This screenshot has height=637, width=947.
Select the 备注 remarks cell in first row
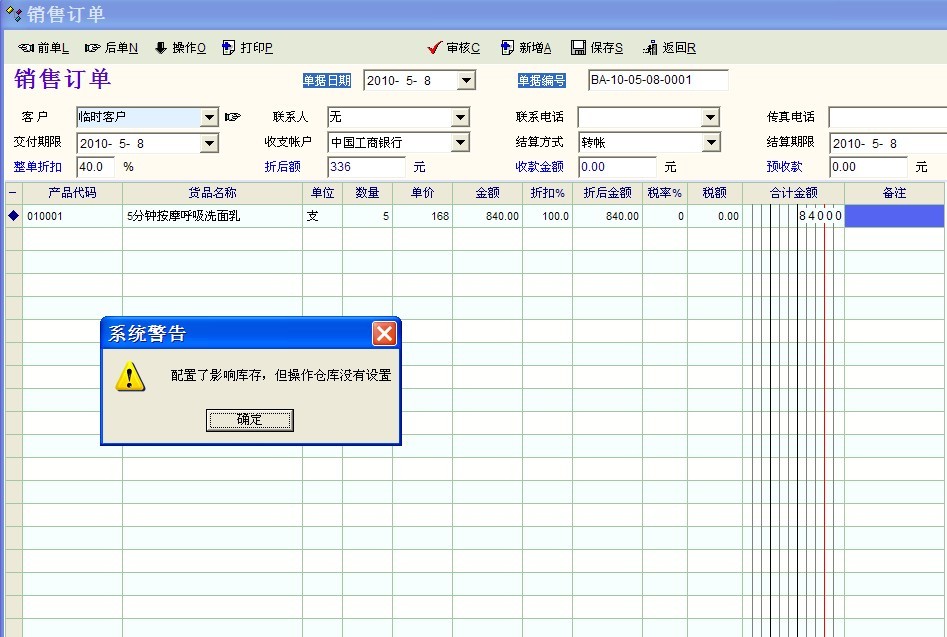coord(894,216)
